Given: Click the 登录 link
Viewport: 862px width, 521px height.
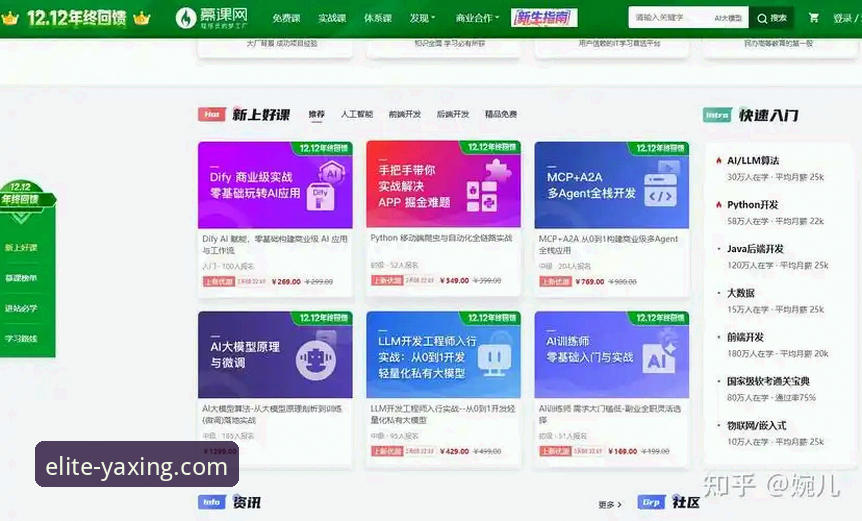Looking at the screenshot, I should coord(842,18).
